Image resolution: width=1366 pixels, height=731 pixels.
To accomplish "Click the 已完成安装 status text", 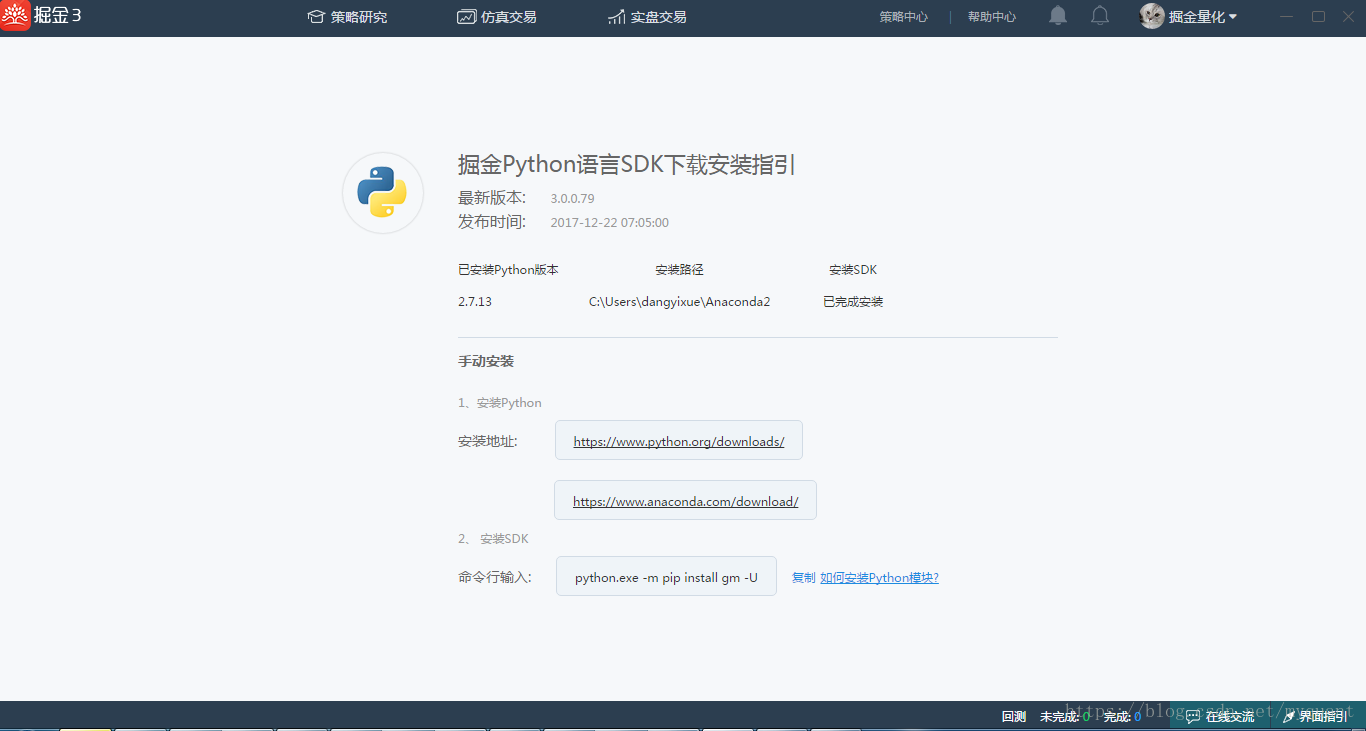I will point(853,301).
